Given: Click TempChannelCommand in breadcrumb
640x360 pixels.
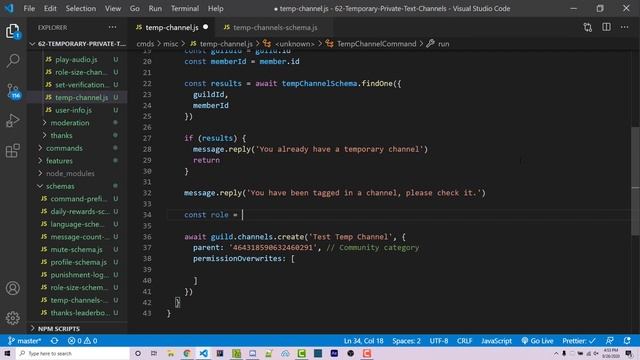Looking at the screenshot, I should click(x=376, y=44).
